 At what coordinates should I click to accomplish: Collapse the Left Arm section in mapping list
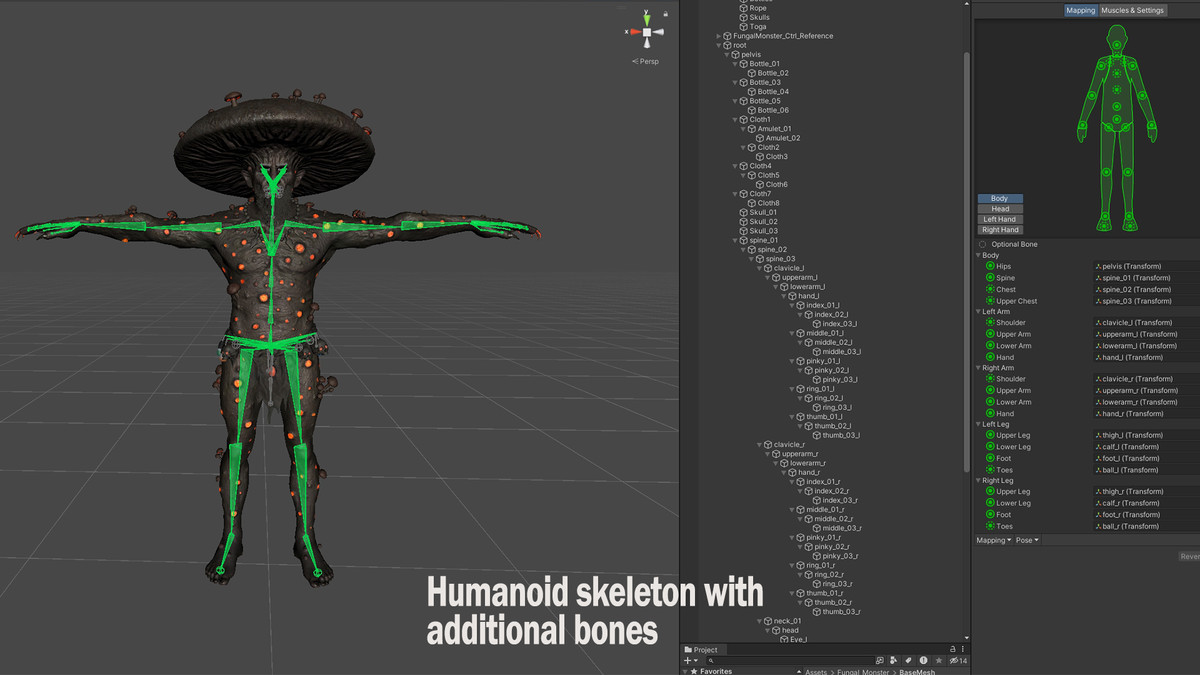tap(978, 312)
